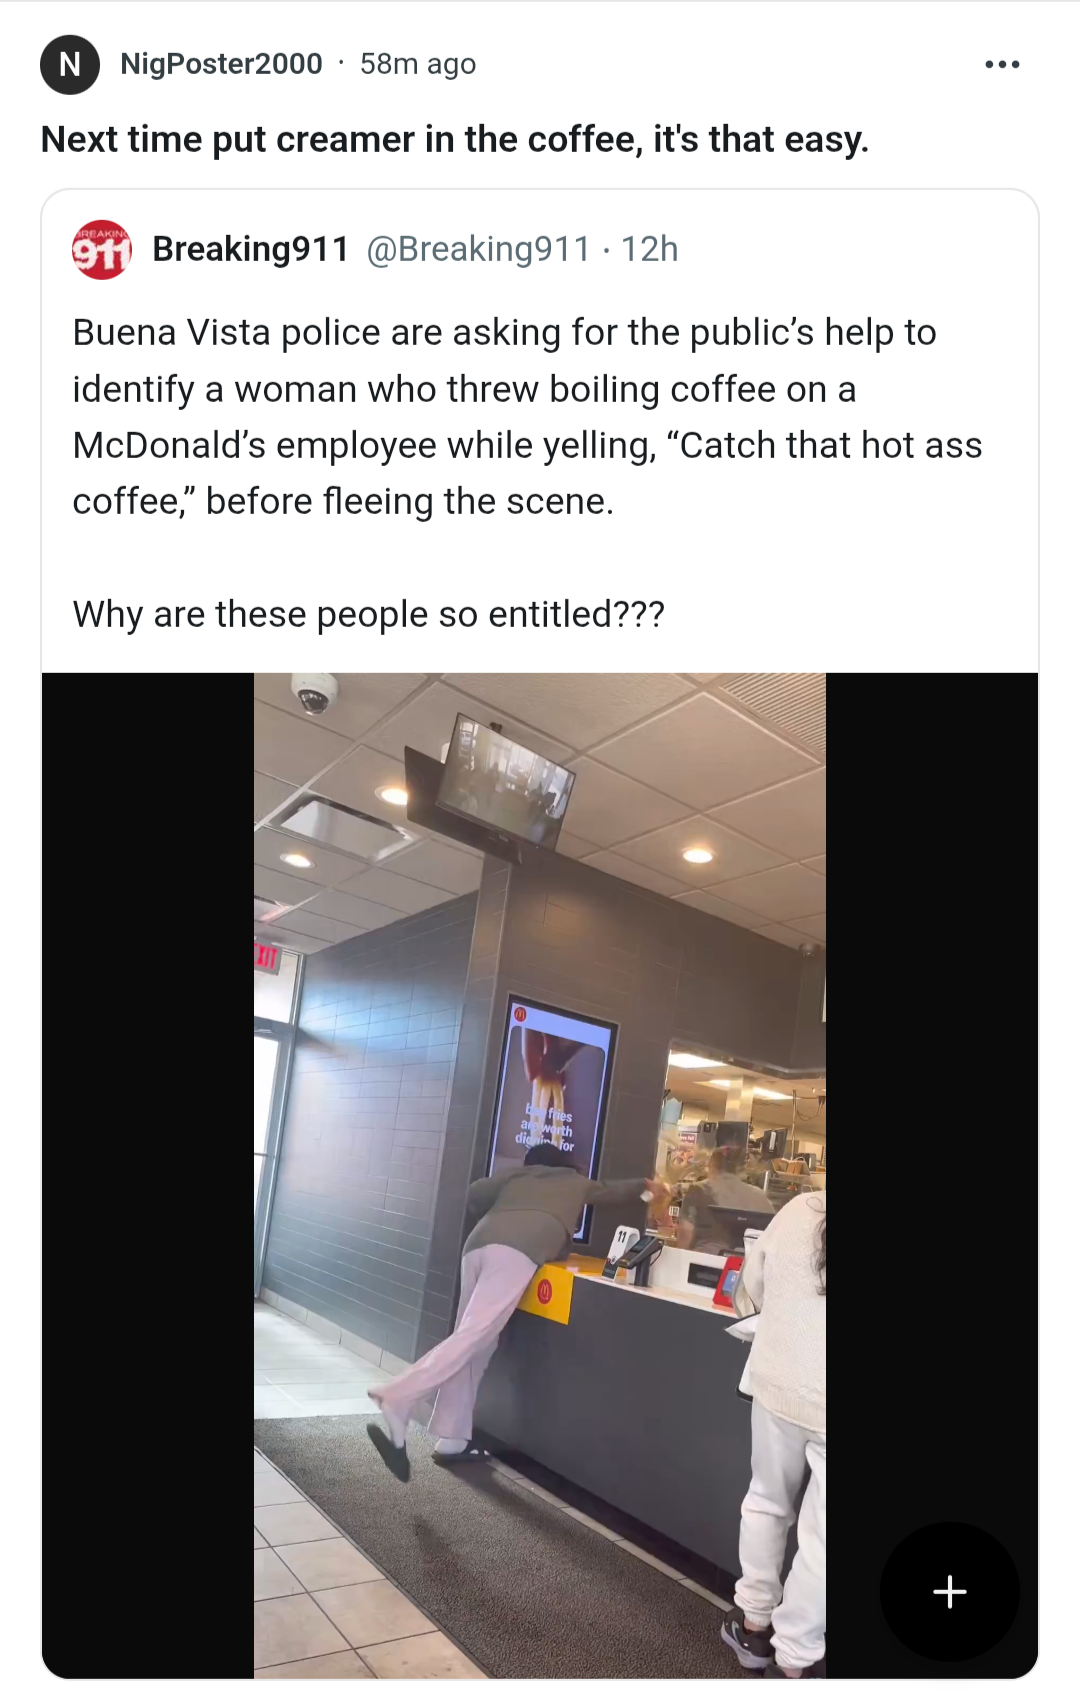
Task: Tap the security dome camera in video
Action: tap(315, 691)
